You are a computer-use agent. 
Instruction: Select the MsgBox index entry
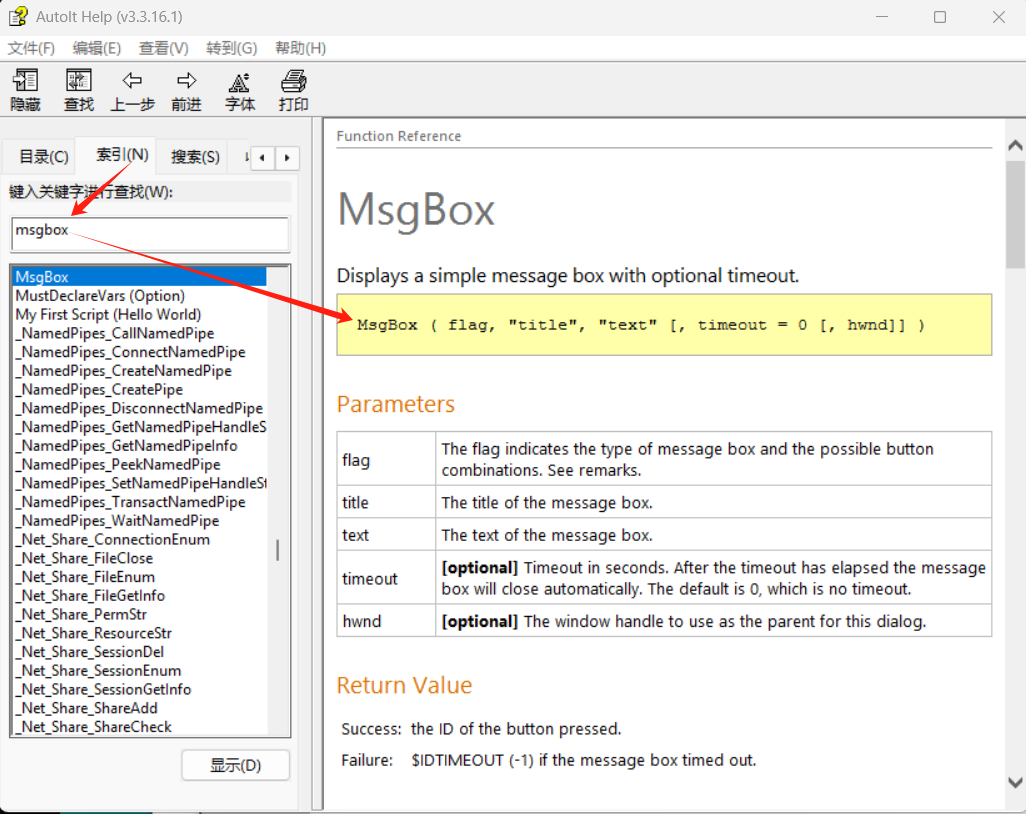pos(139,277)
